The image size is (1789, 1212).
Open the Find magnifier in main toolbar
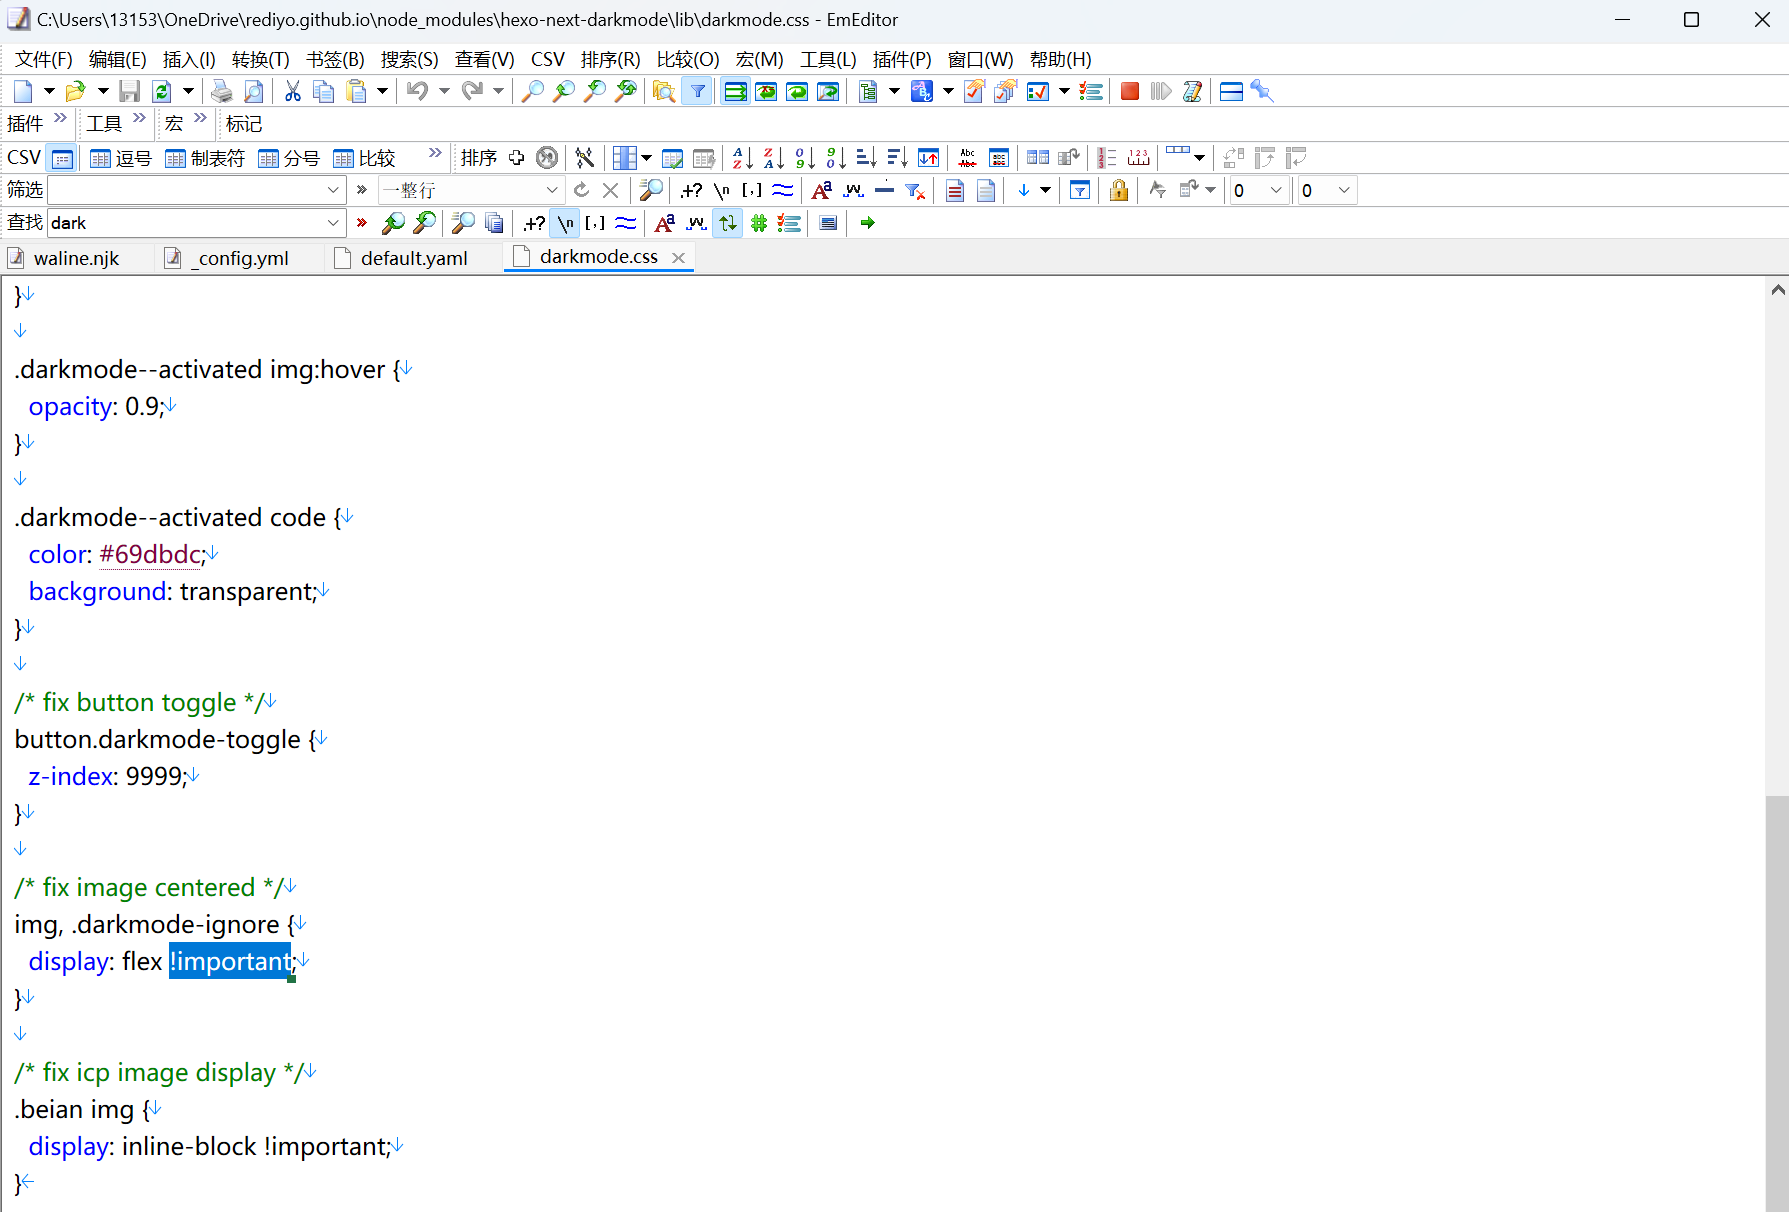tap(533, 92)
